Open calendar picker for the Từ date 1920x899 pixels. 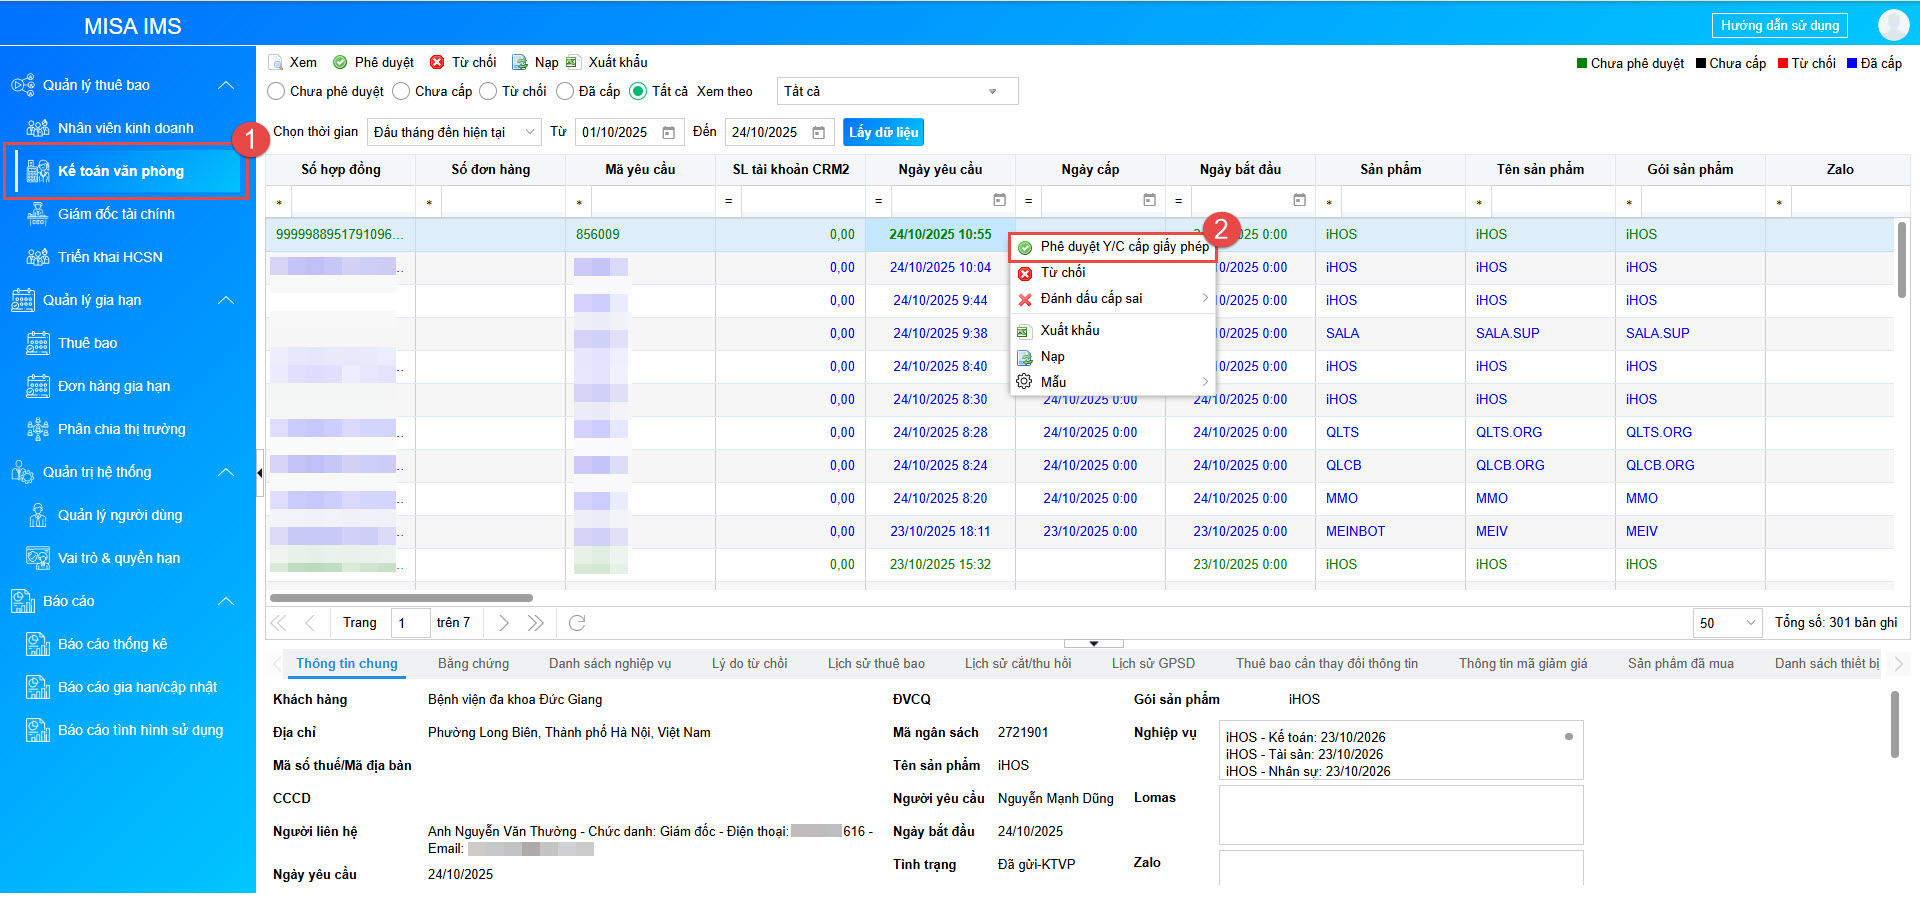(x=668, y=133)
